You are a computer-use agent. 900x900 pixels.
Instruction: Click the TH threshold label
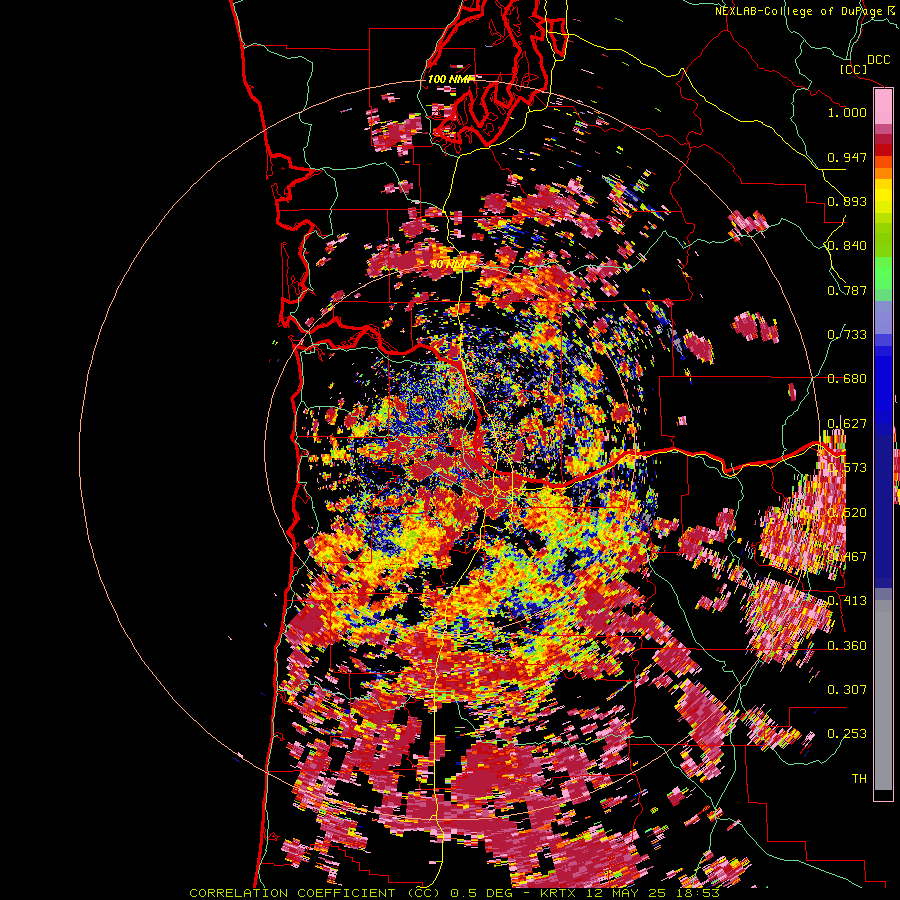[x=859, y=778]
